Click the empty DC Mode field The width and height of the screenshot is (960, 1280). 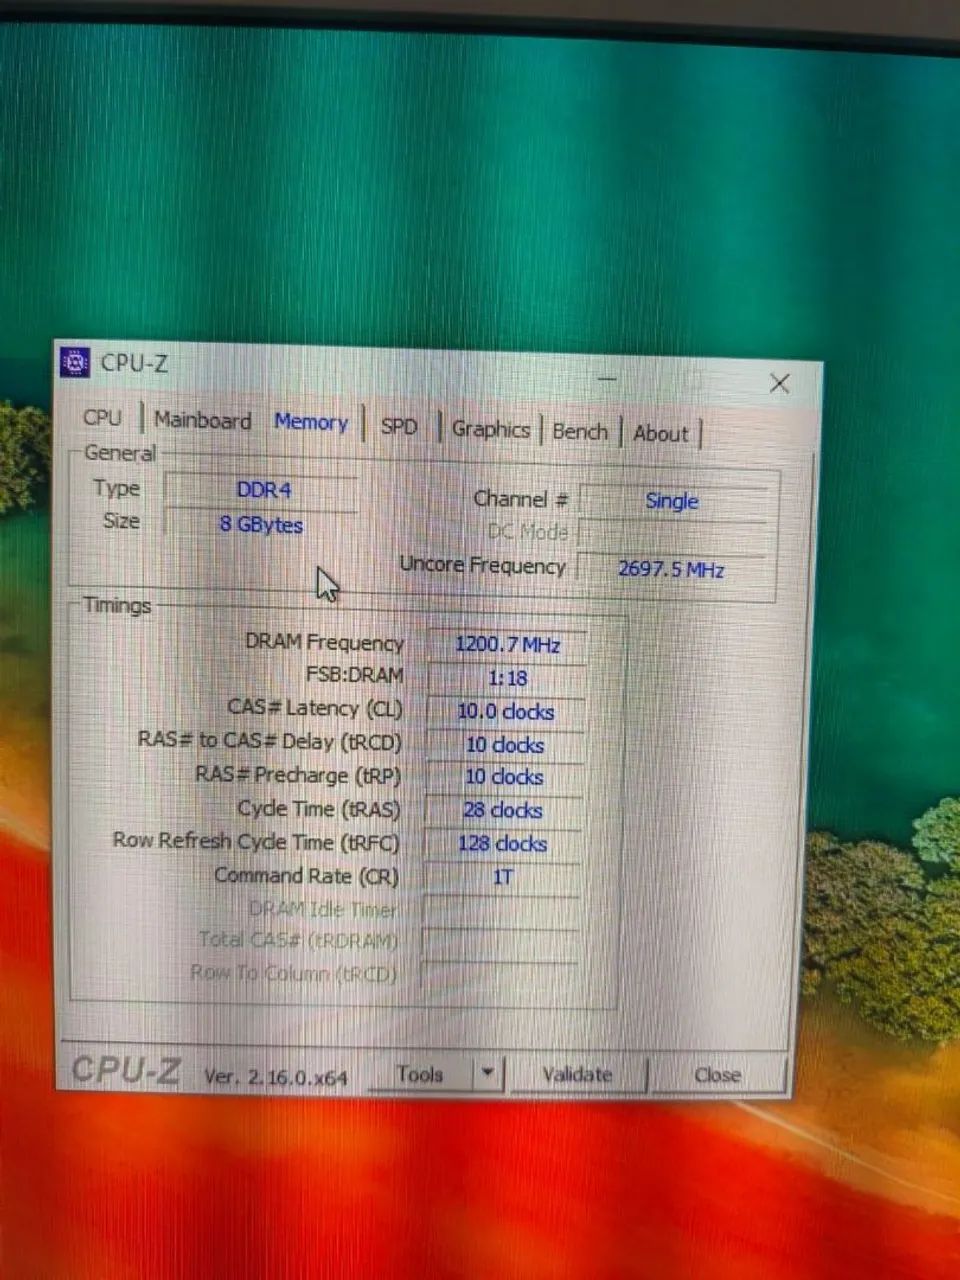click(x=674, y=534)
